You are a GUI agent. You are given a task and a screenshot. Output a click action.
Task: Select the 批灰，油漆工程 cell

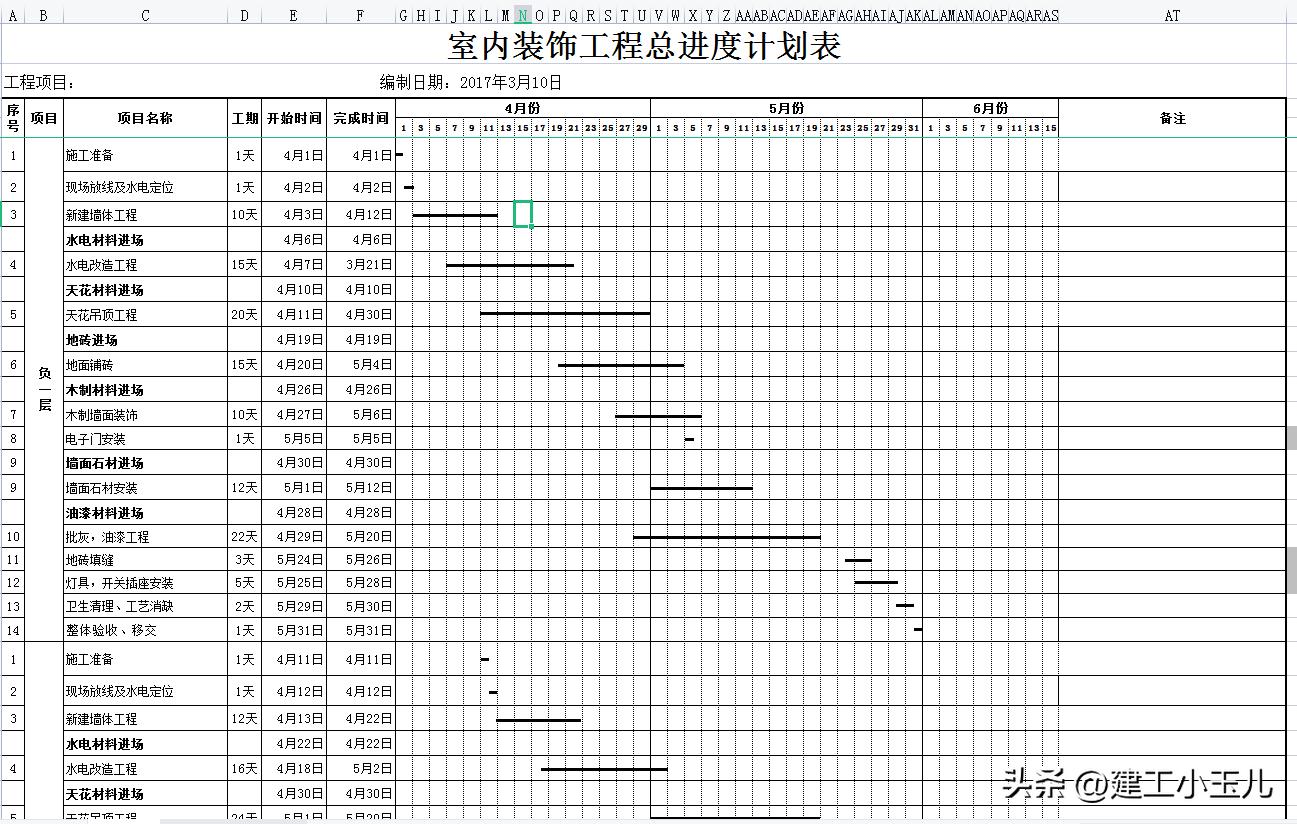click(x=145, y=537)
